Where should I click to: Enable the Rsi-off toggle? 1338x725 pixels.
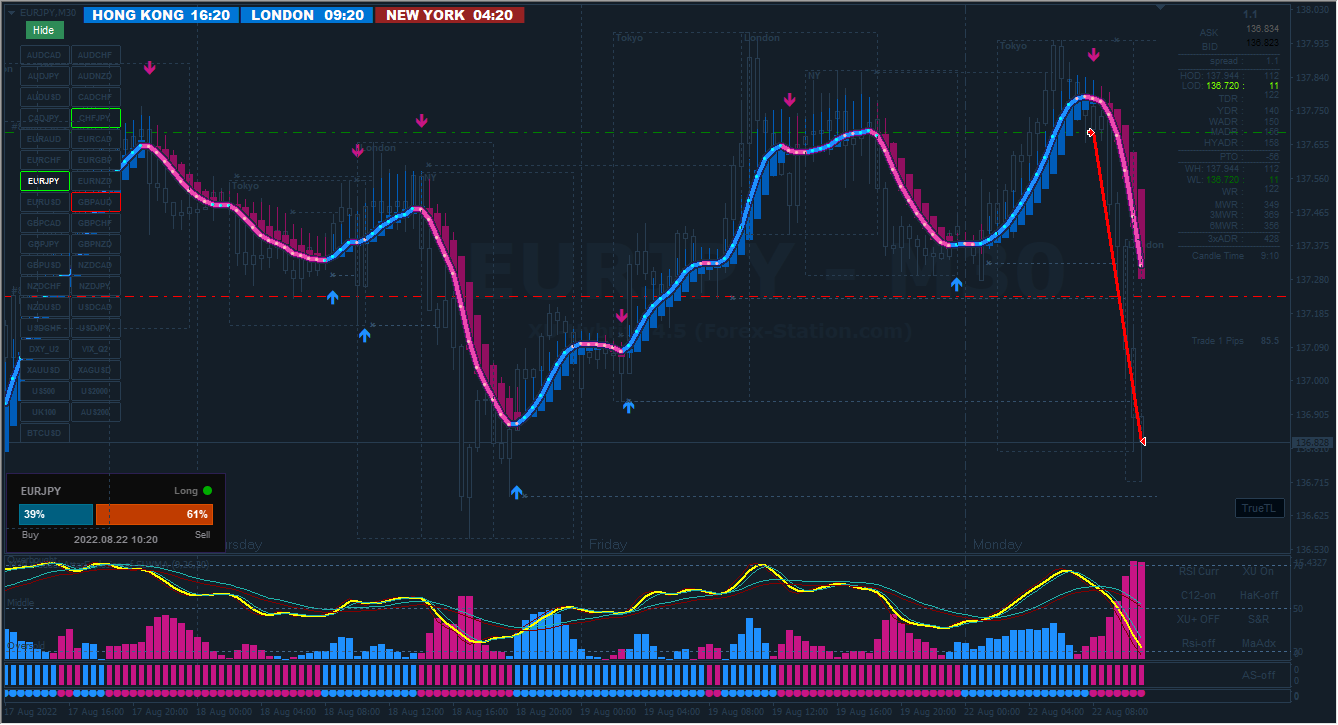click(x=1198, y=643)
